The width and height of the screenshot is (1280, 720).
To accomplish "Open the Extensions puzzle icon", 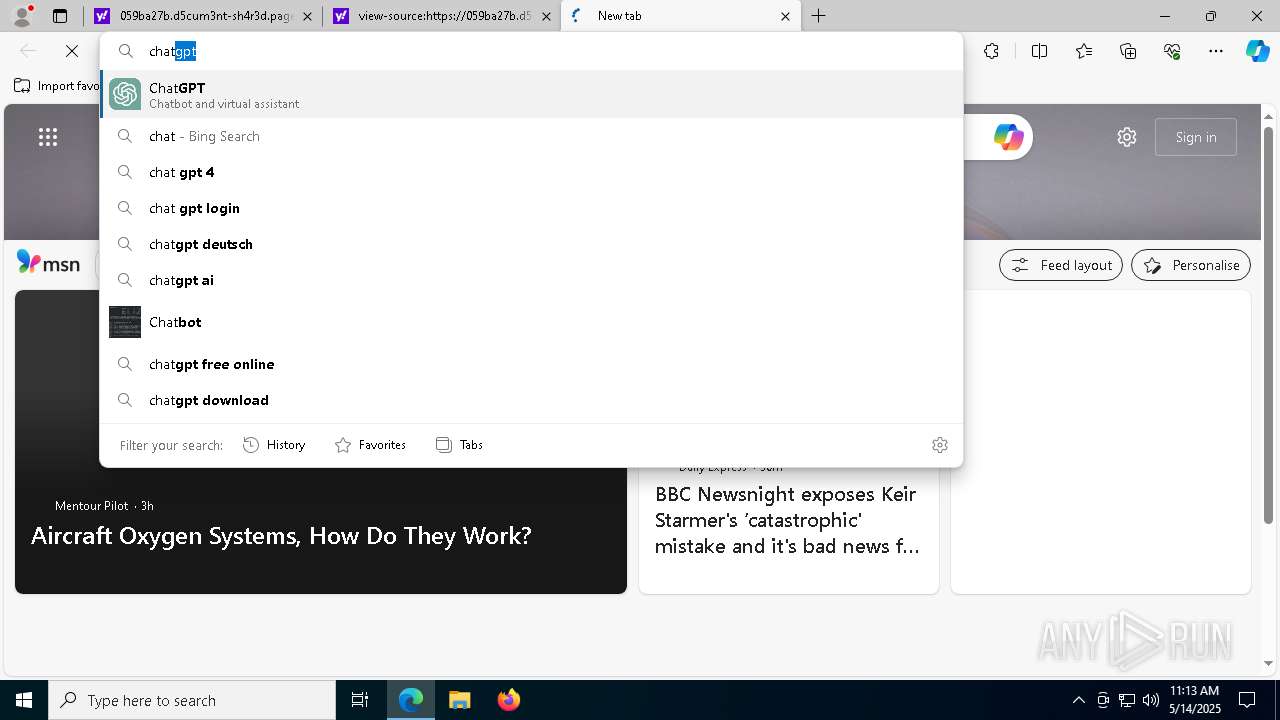I will point(991,51).
